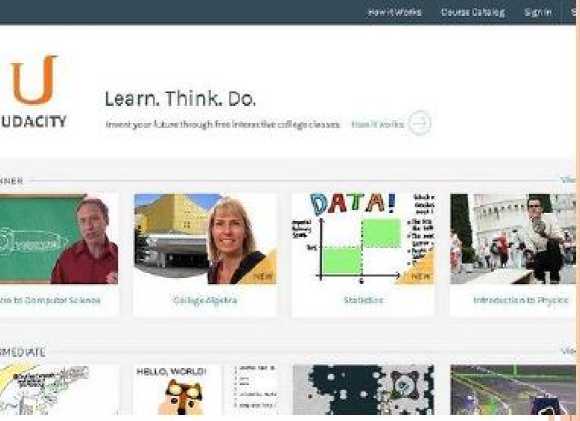Click the Intro to Computer Science title text
Image resolution: width=580 pixels, height=421 pixels.
coord(50,300)
